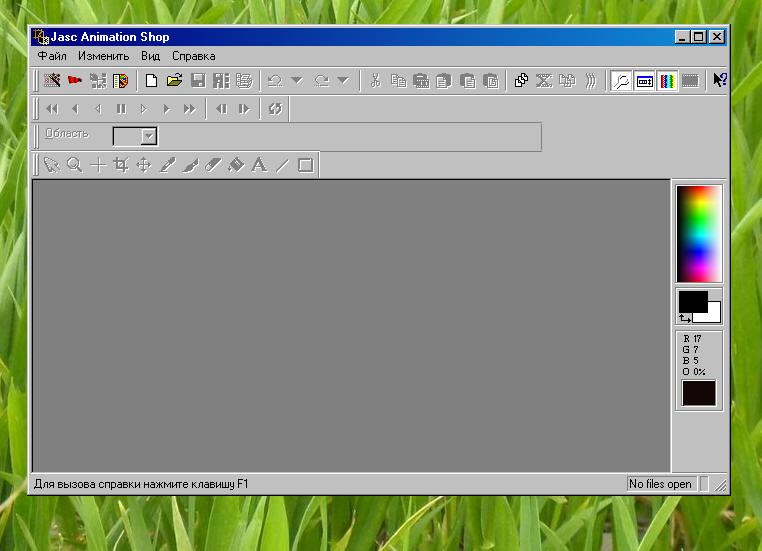
Task: Create a new animation with blank page icon
Action: 152,81
